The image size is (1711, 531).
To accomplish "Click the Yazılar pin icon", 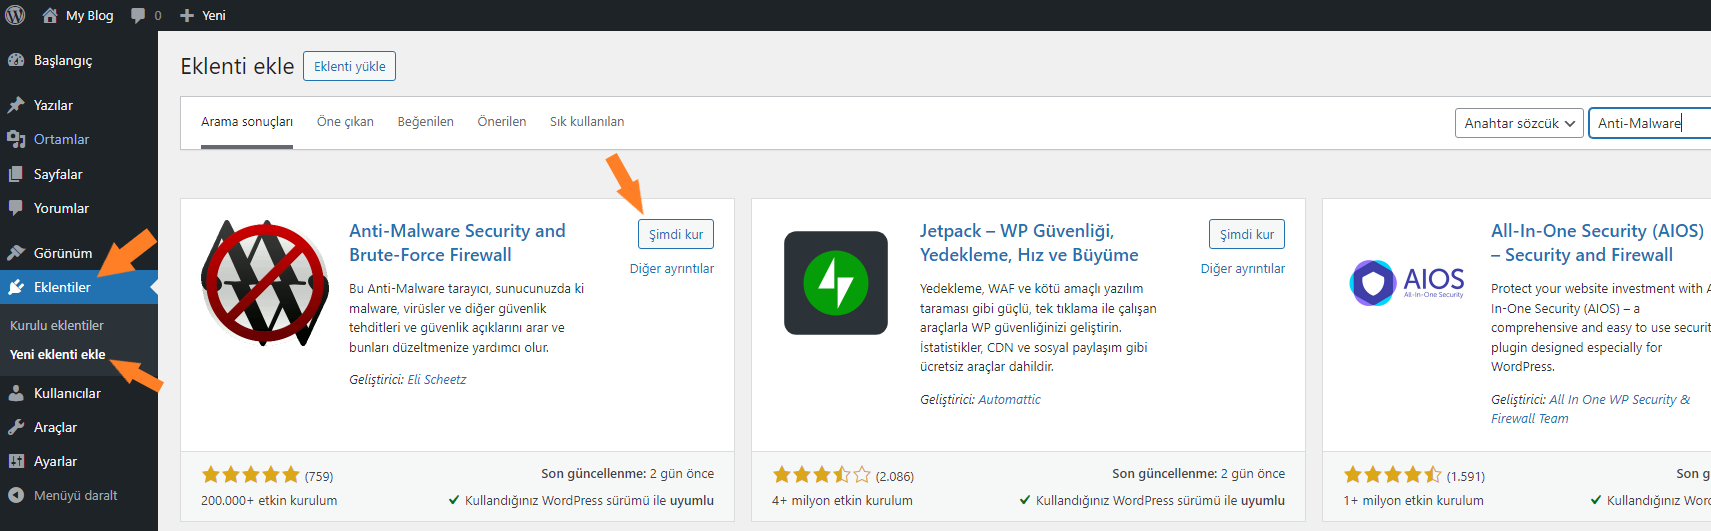I will pyautogui.click(x=16, y=105).
